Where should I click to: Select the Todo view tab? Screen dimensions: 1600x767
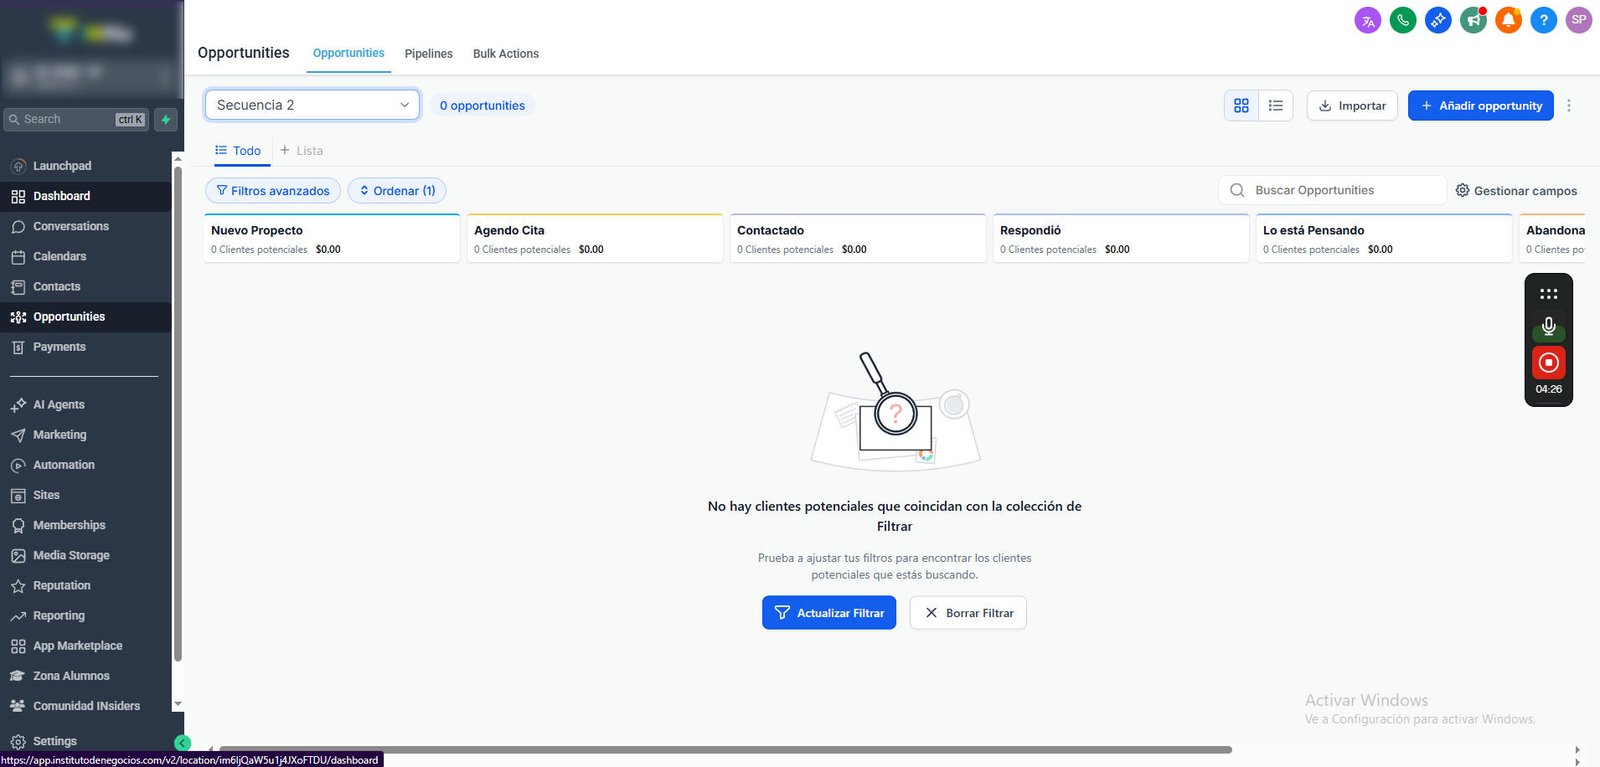click(238, 151)
